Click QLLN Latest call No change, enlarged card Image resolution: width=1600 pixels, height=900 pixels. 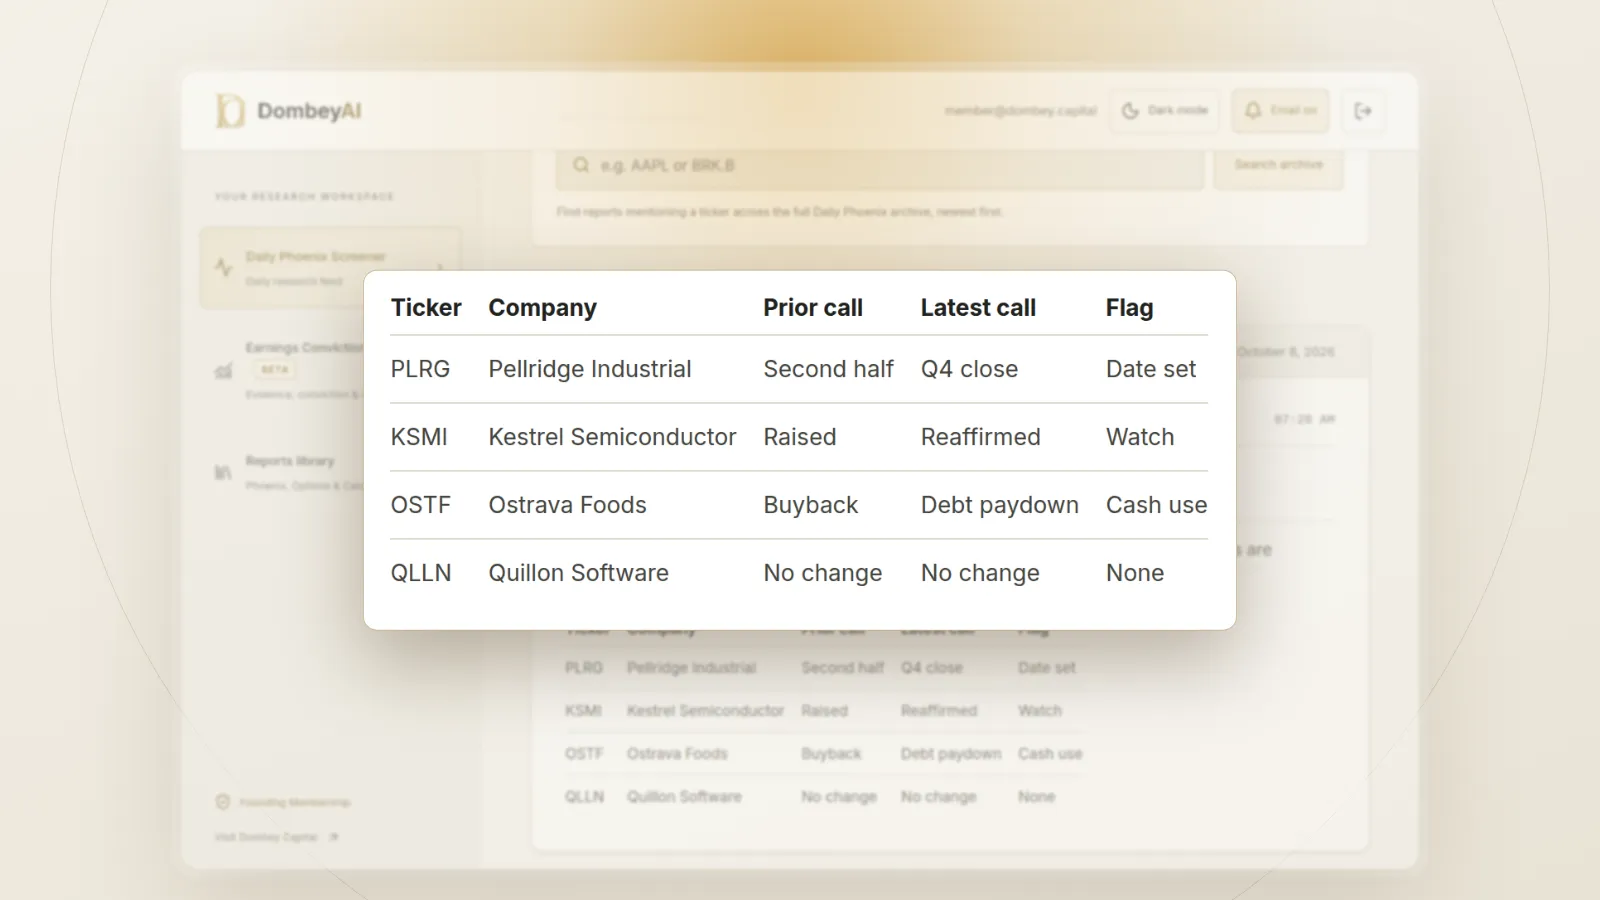[x=980, y=573]
